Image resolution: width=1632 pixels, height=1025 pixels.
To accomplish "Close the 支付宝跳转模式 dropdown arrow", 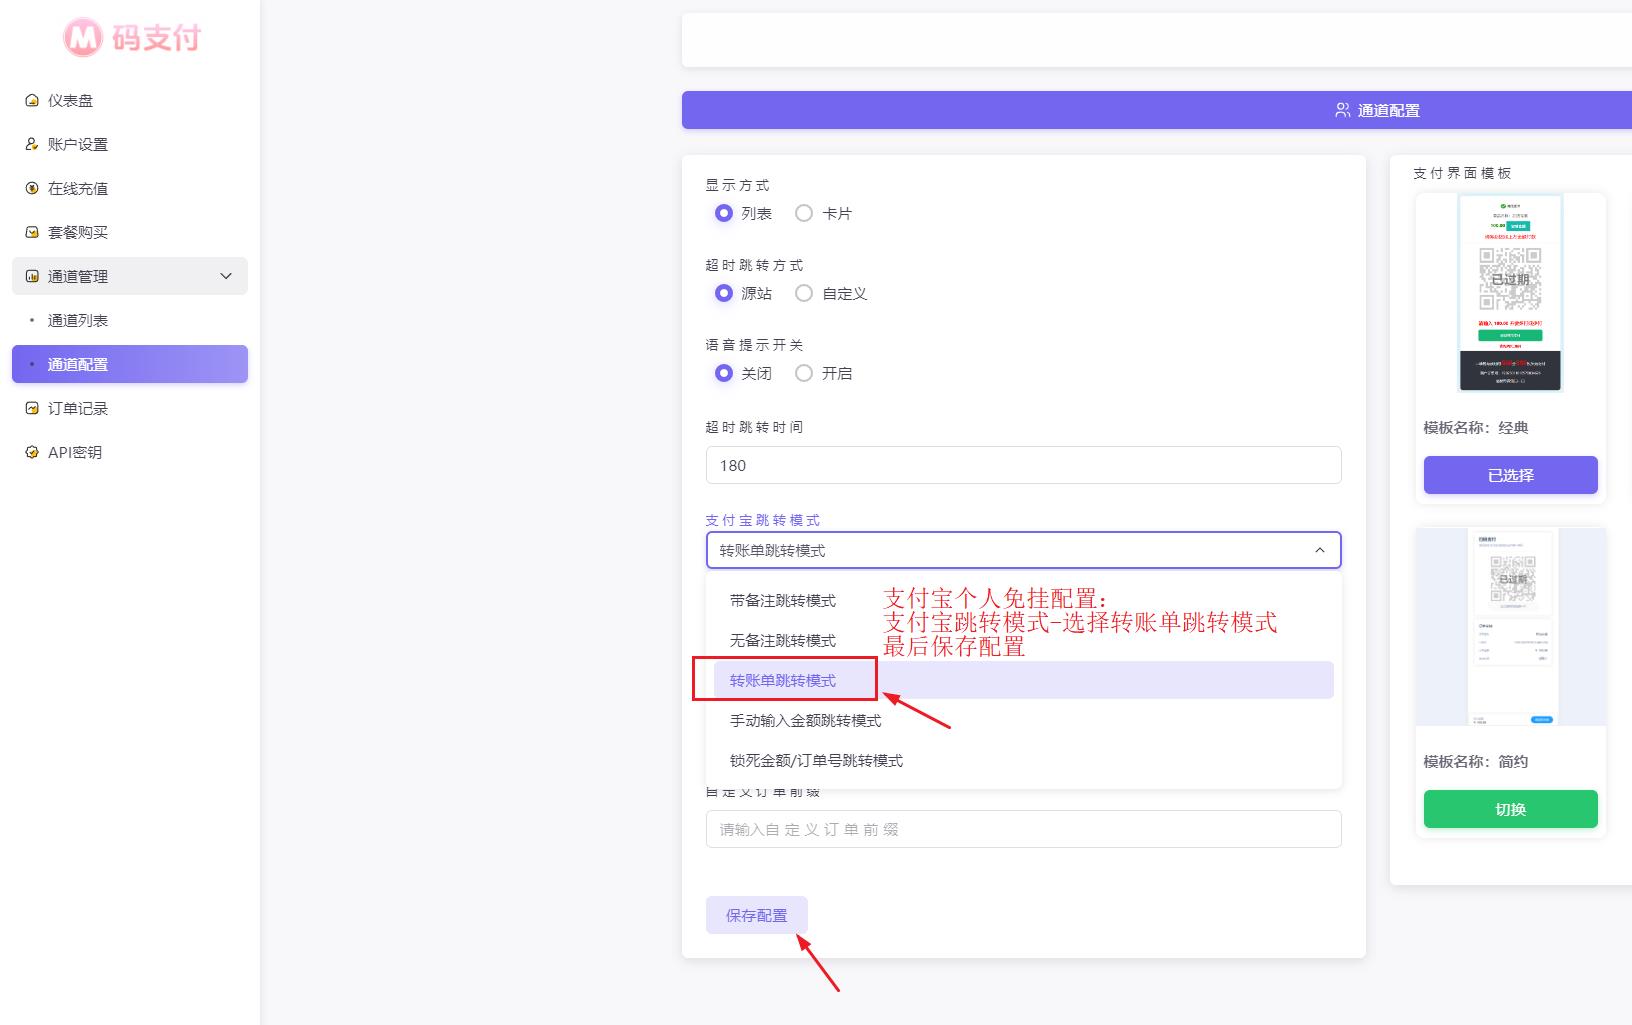I will click(x=1319, y=550).
